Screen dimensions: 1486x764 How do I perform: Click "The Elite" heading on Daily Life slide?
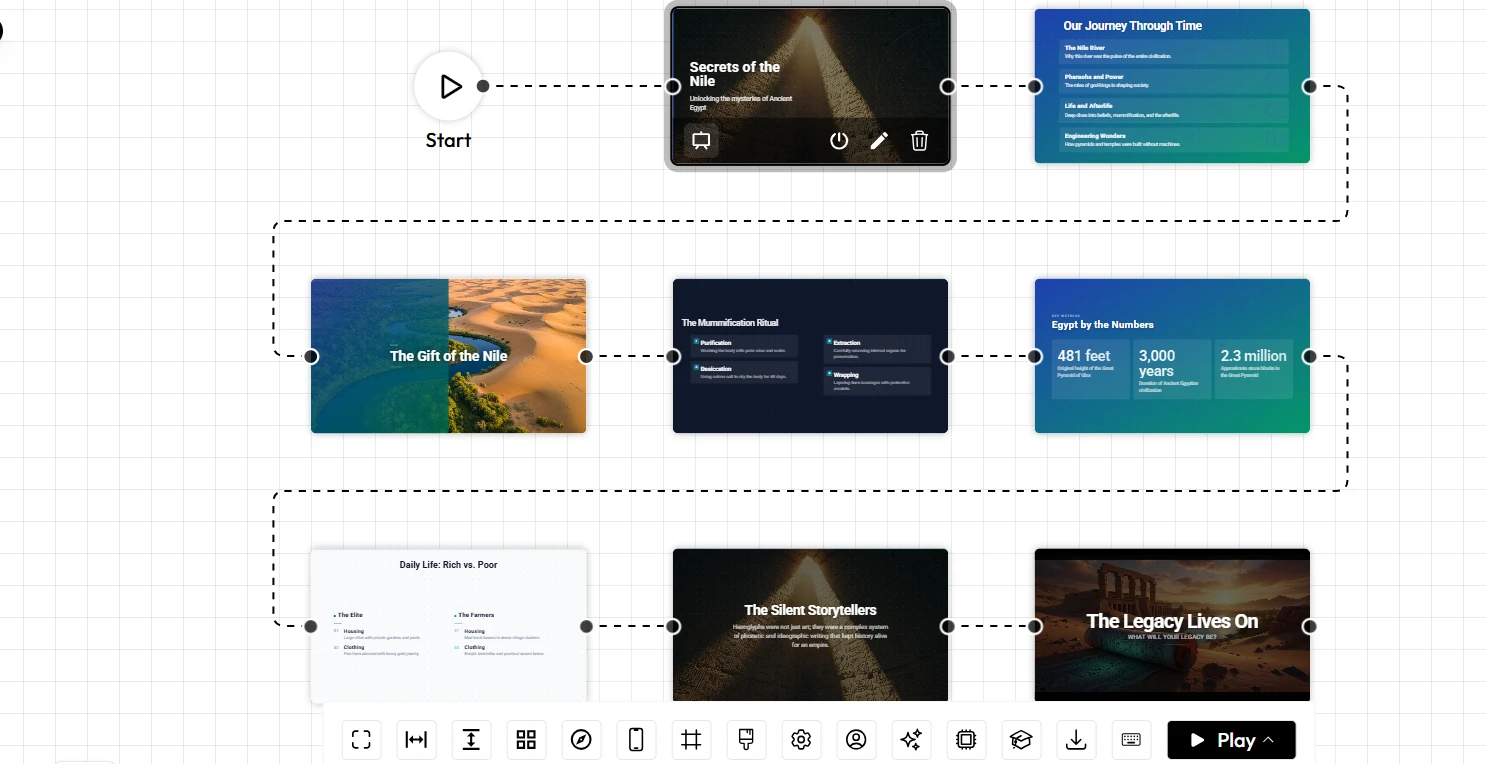350,616
